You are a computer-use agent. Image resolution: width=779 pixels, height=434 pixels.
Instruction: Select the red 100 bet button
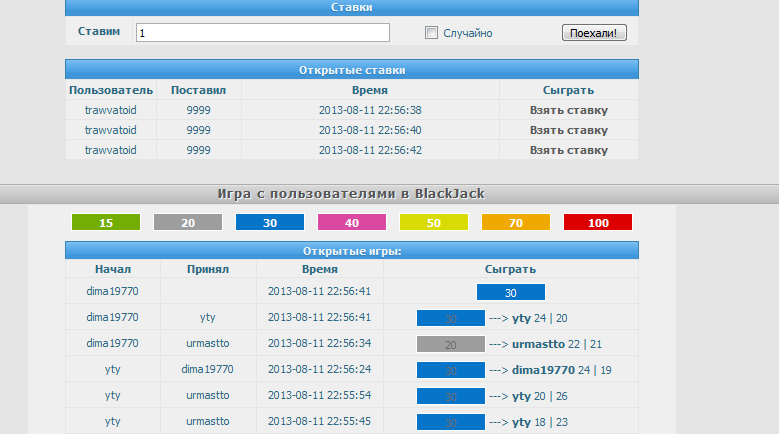[598, 222]
